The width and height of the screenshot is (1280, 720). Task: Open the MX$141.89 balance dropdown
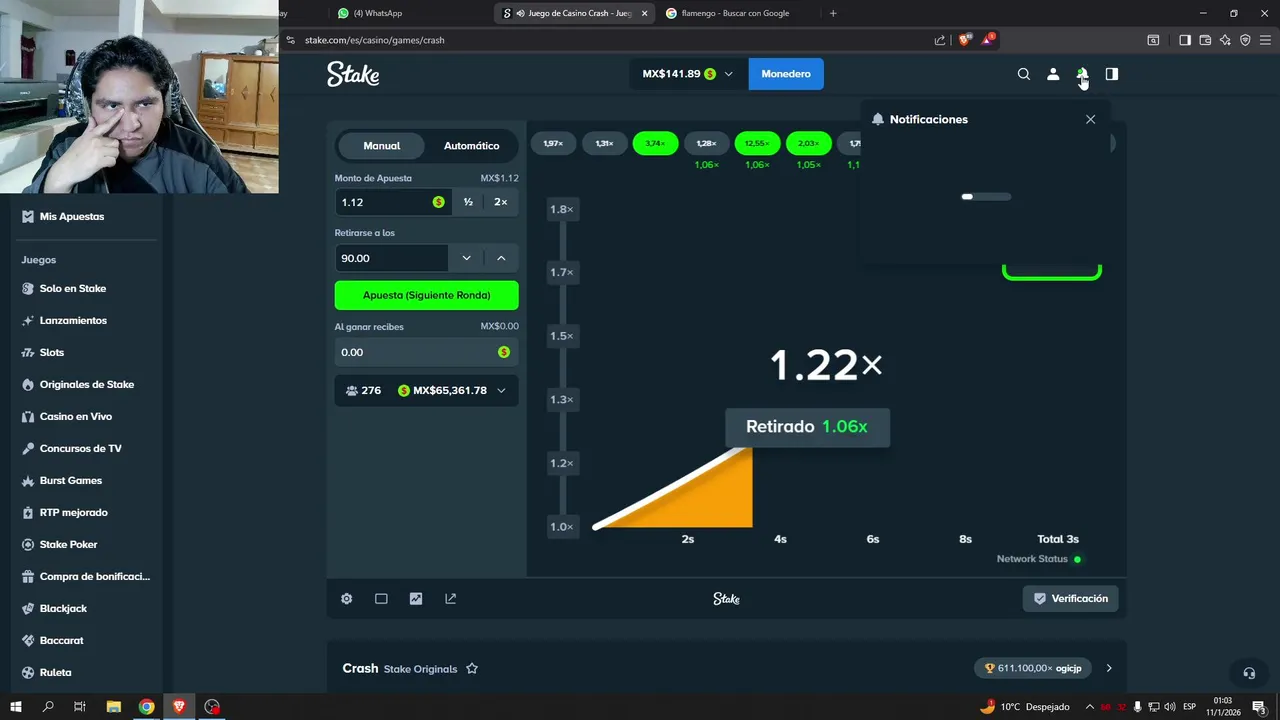pos(688,74)
